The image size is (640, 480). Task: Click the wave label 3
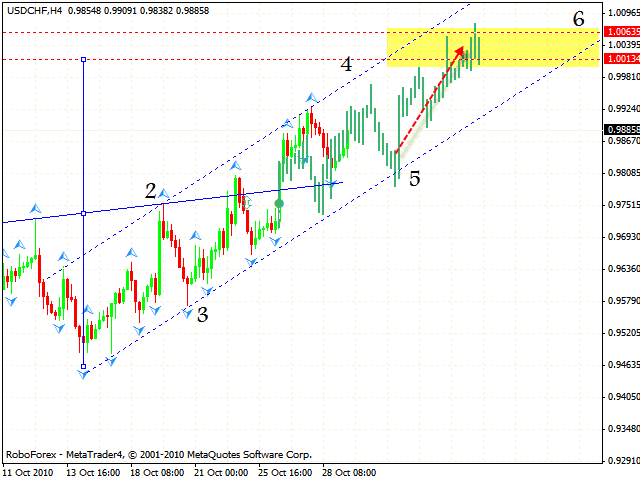point(202,315)
